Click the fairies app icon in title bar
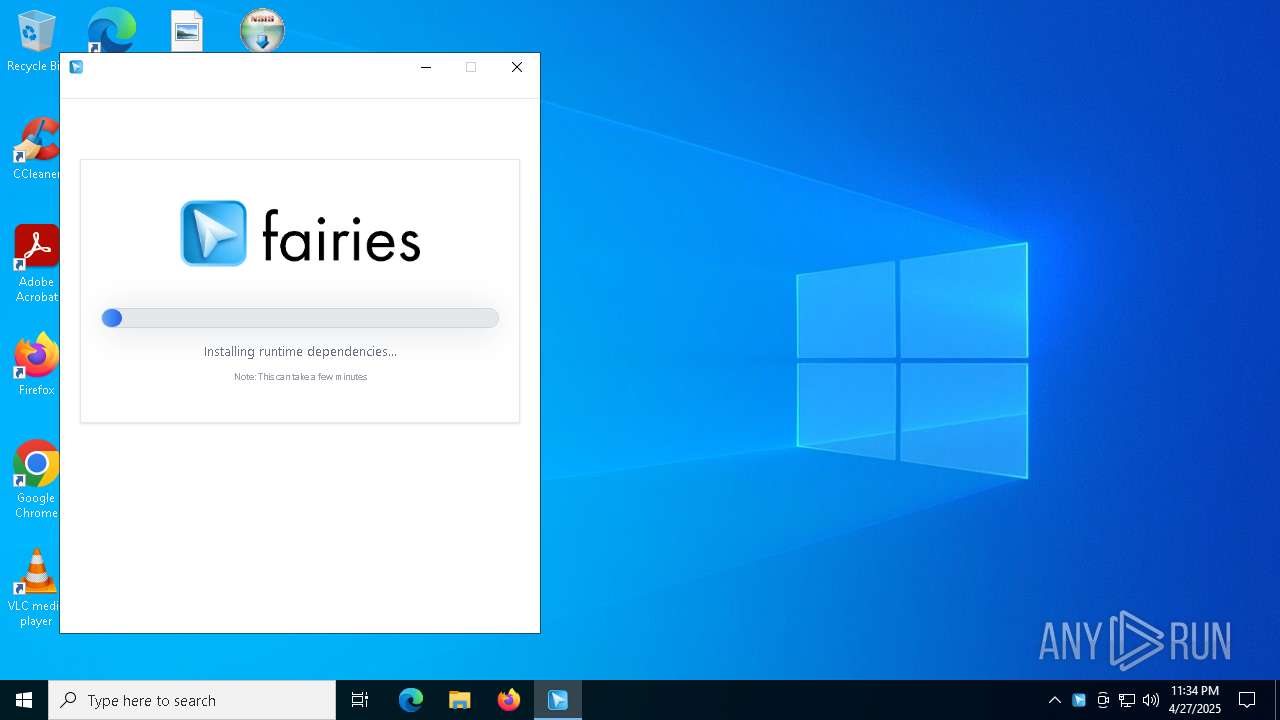This screenshot has height=720, width=1280. [76, 67]
